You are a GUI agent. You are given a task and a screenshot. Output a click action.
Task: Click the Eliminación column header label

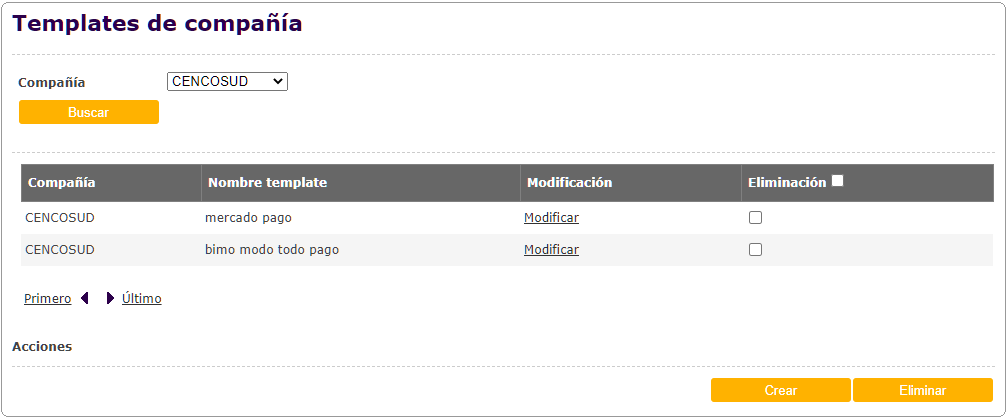[786, 183]
